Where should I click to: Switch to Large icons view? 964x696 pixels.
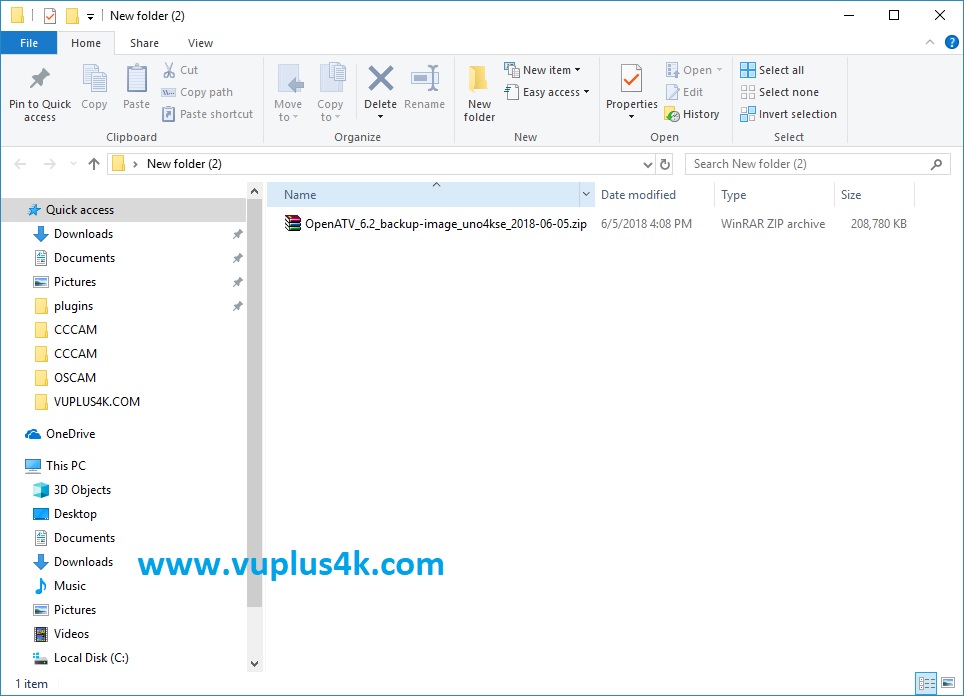tap(948, 683)
